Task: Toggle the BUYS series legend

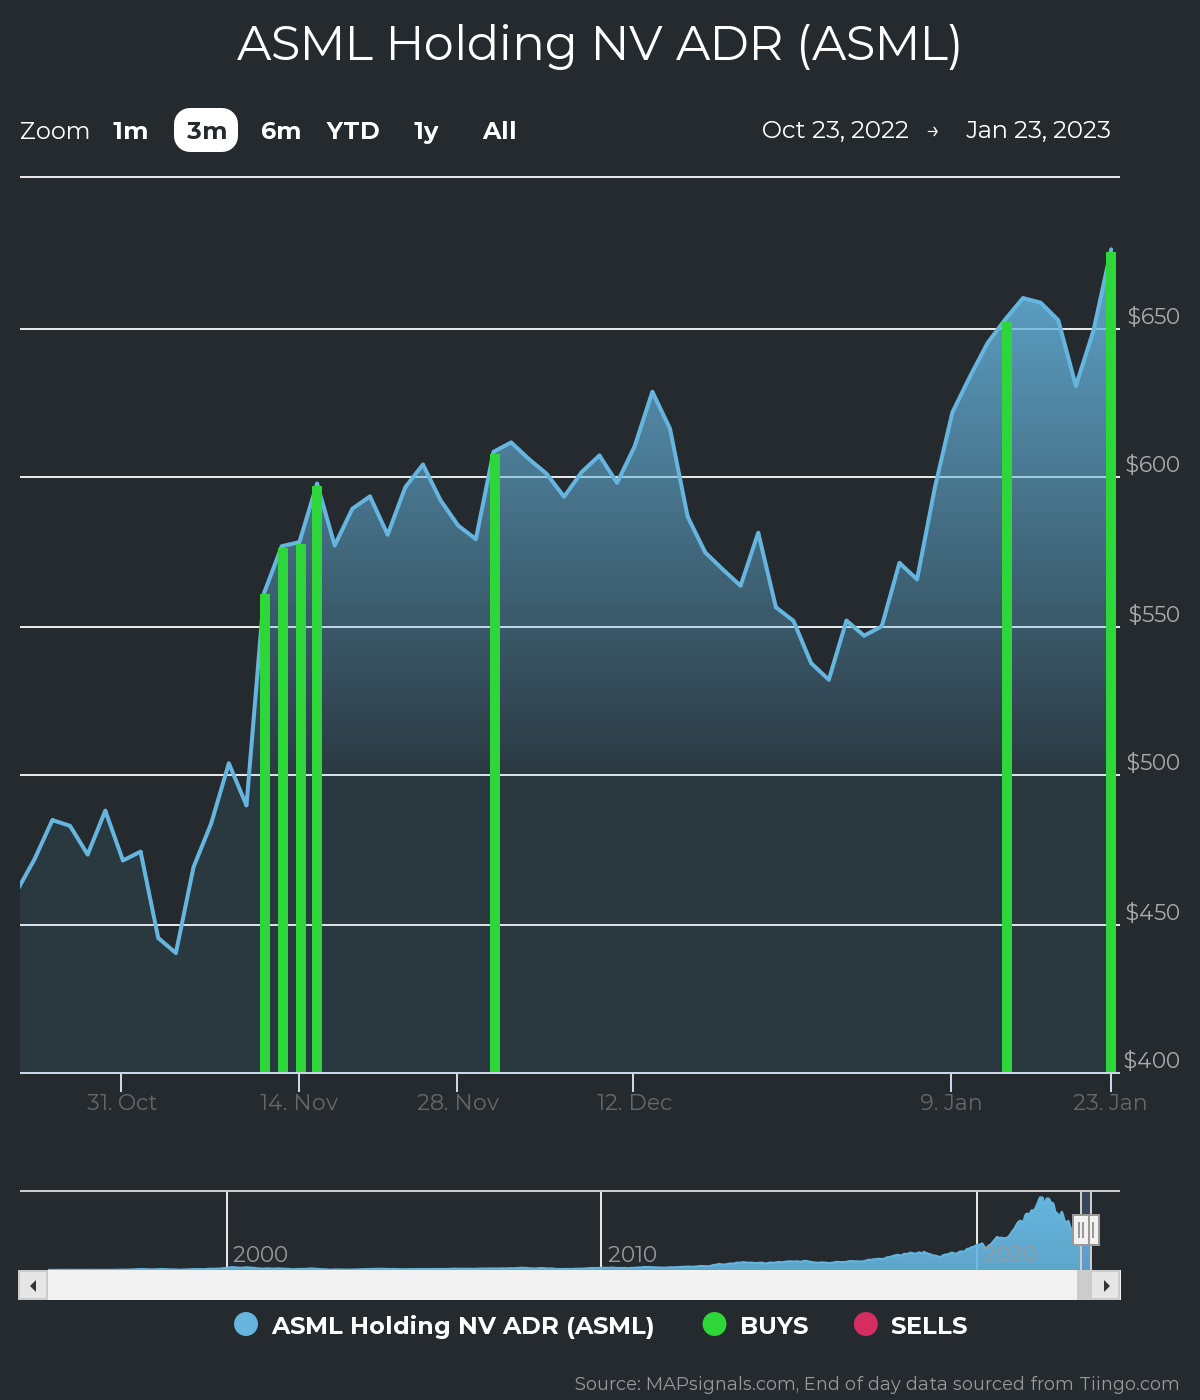Action: pyautogui.click(x=755, y=1326)
